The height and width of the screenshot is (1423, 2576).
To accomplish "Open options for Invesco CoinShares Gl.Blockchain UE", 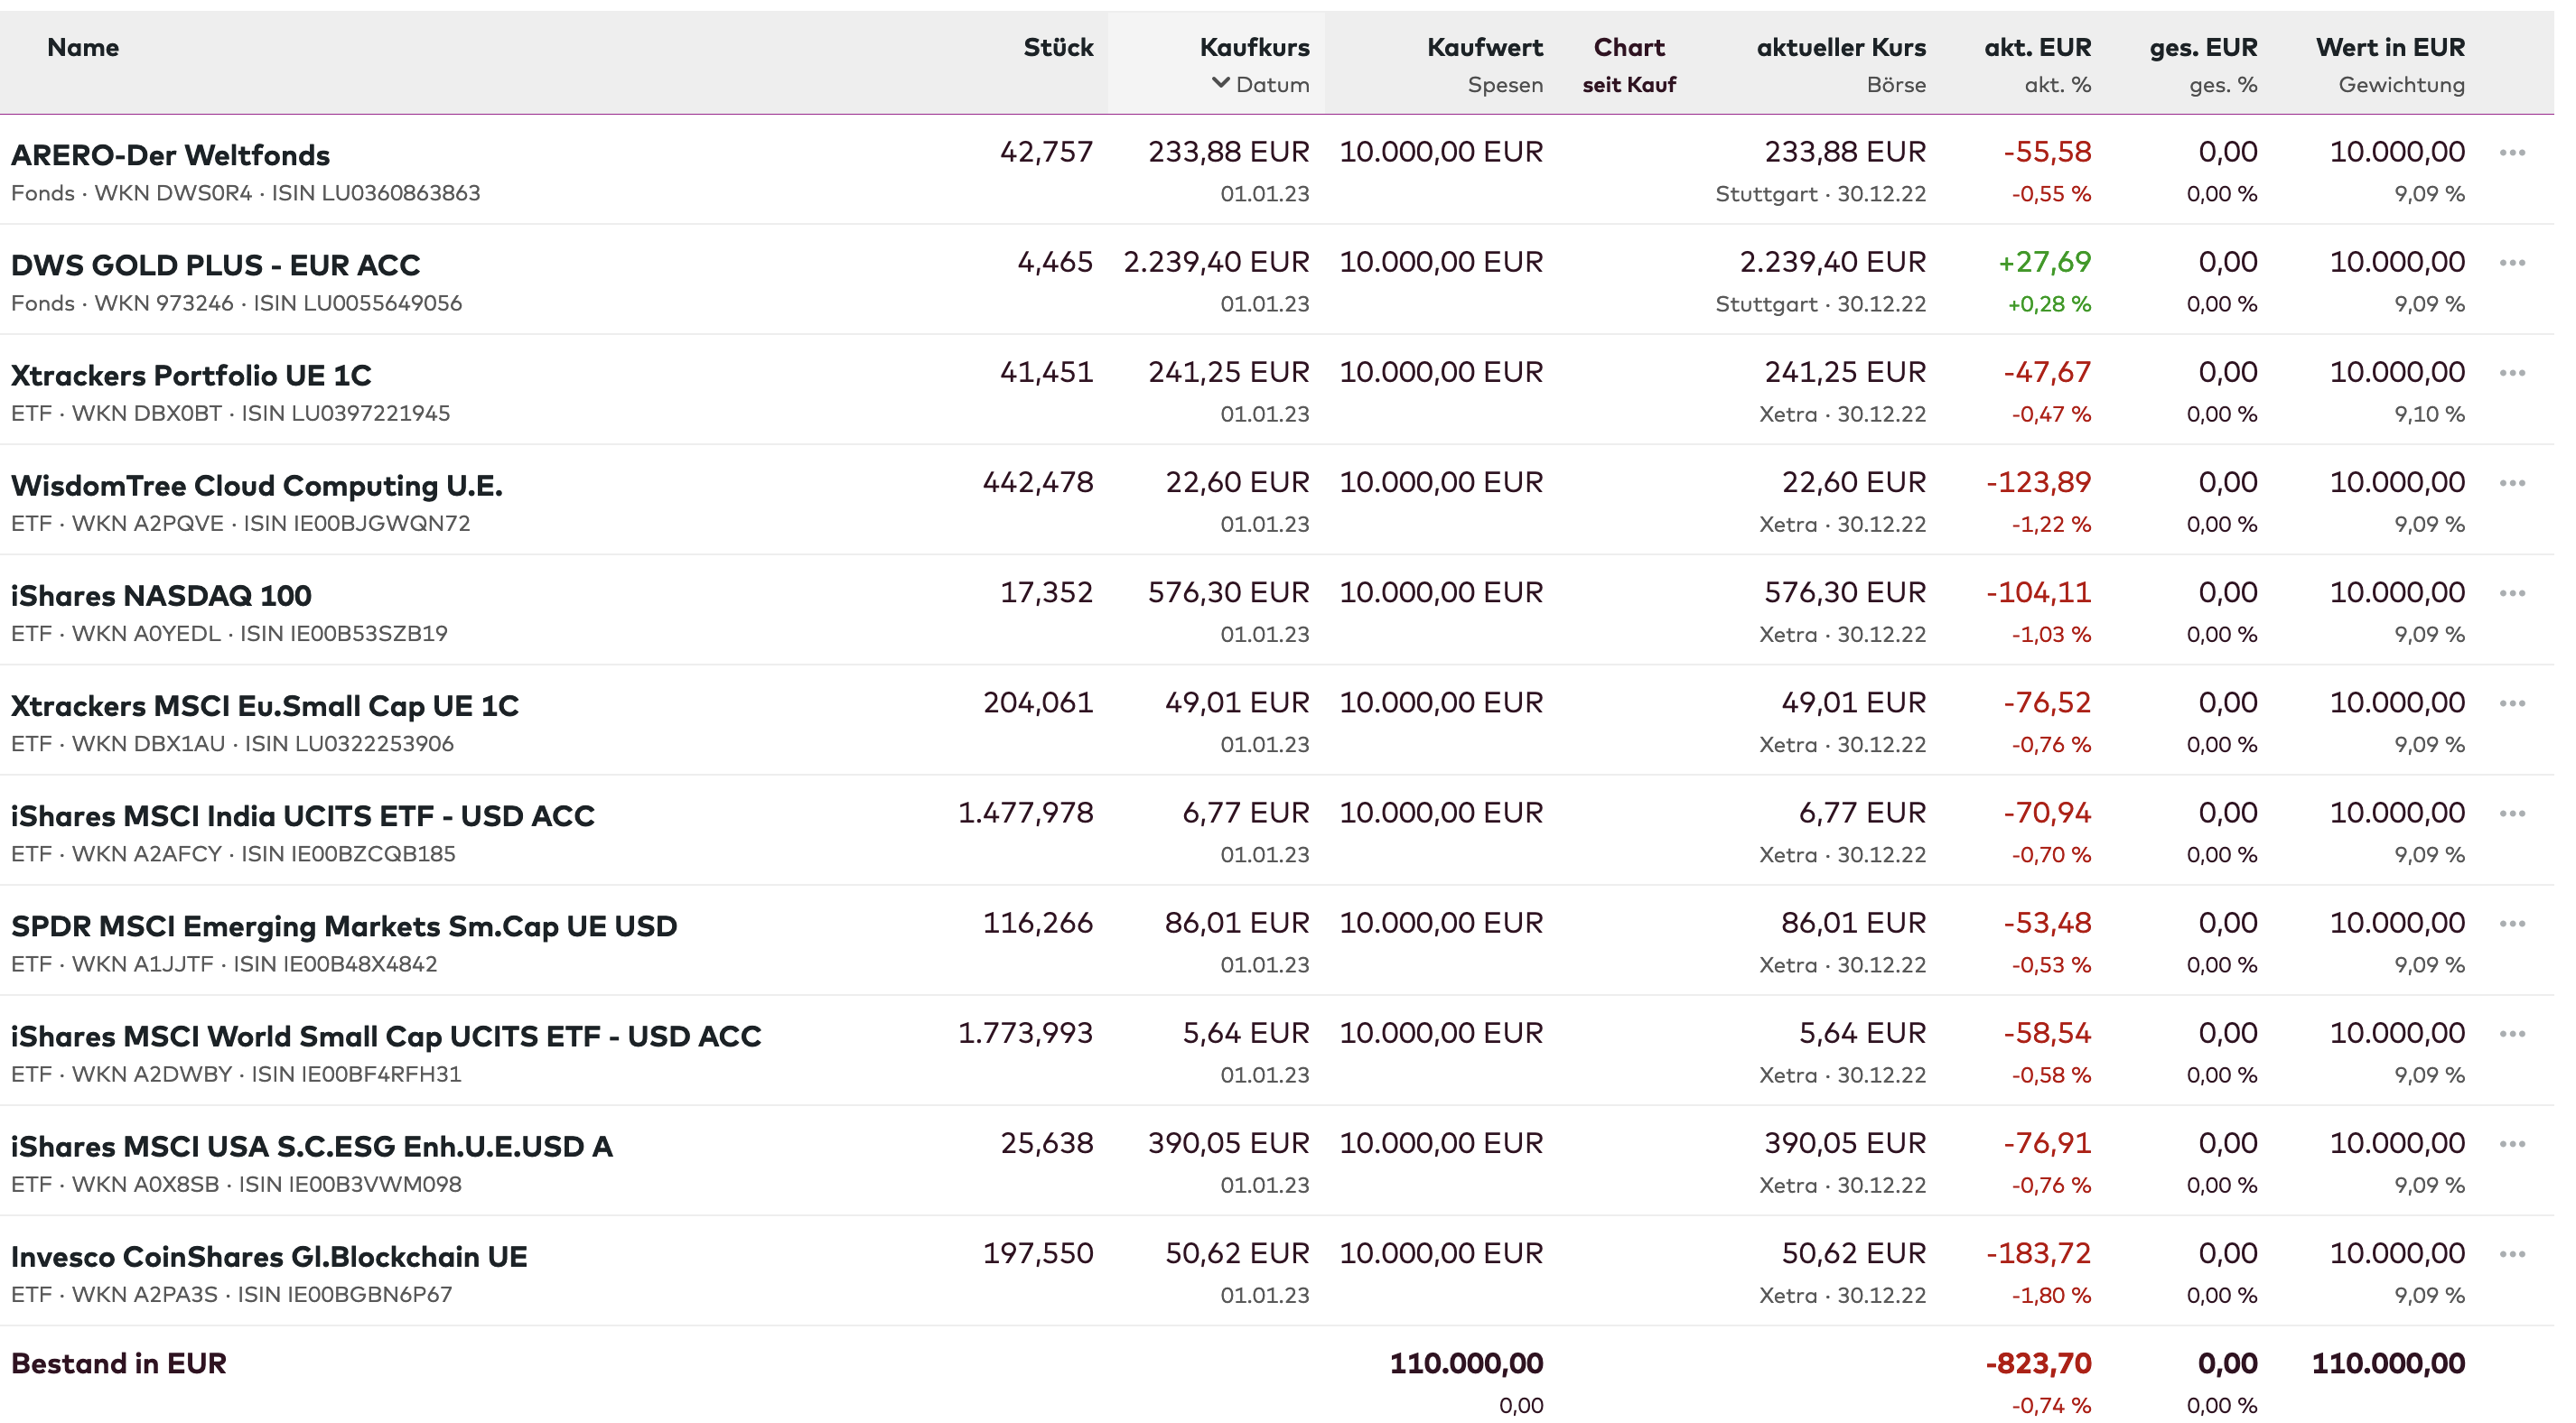I will pos(2512,1254).
